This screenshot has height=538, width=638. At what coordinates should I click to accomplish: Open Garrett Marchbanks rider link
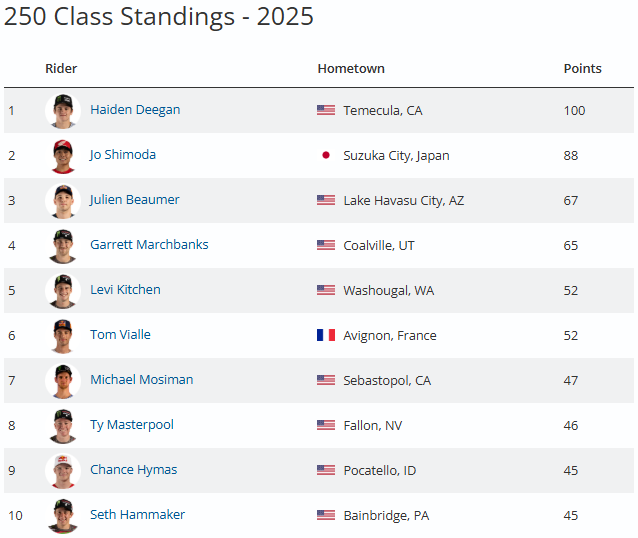pos(149,245)
